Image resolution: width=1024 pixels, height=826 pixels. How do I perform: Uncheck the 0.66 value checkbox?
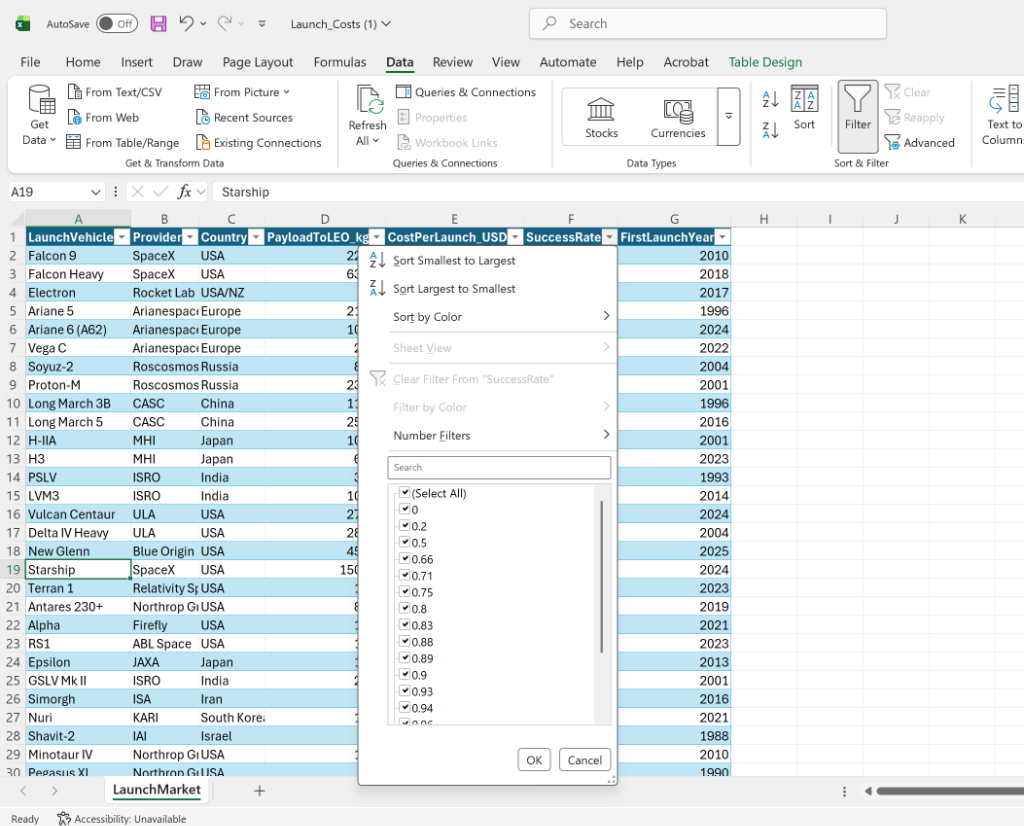[405, 558]
